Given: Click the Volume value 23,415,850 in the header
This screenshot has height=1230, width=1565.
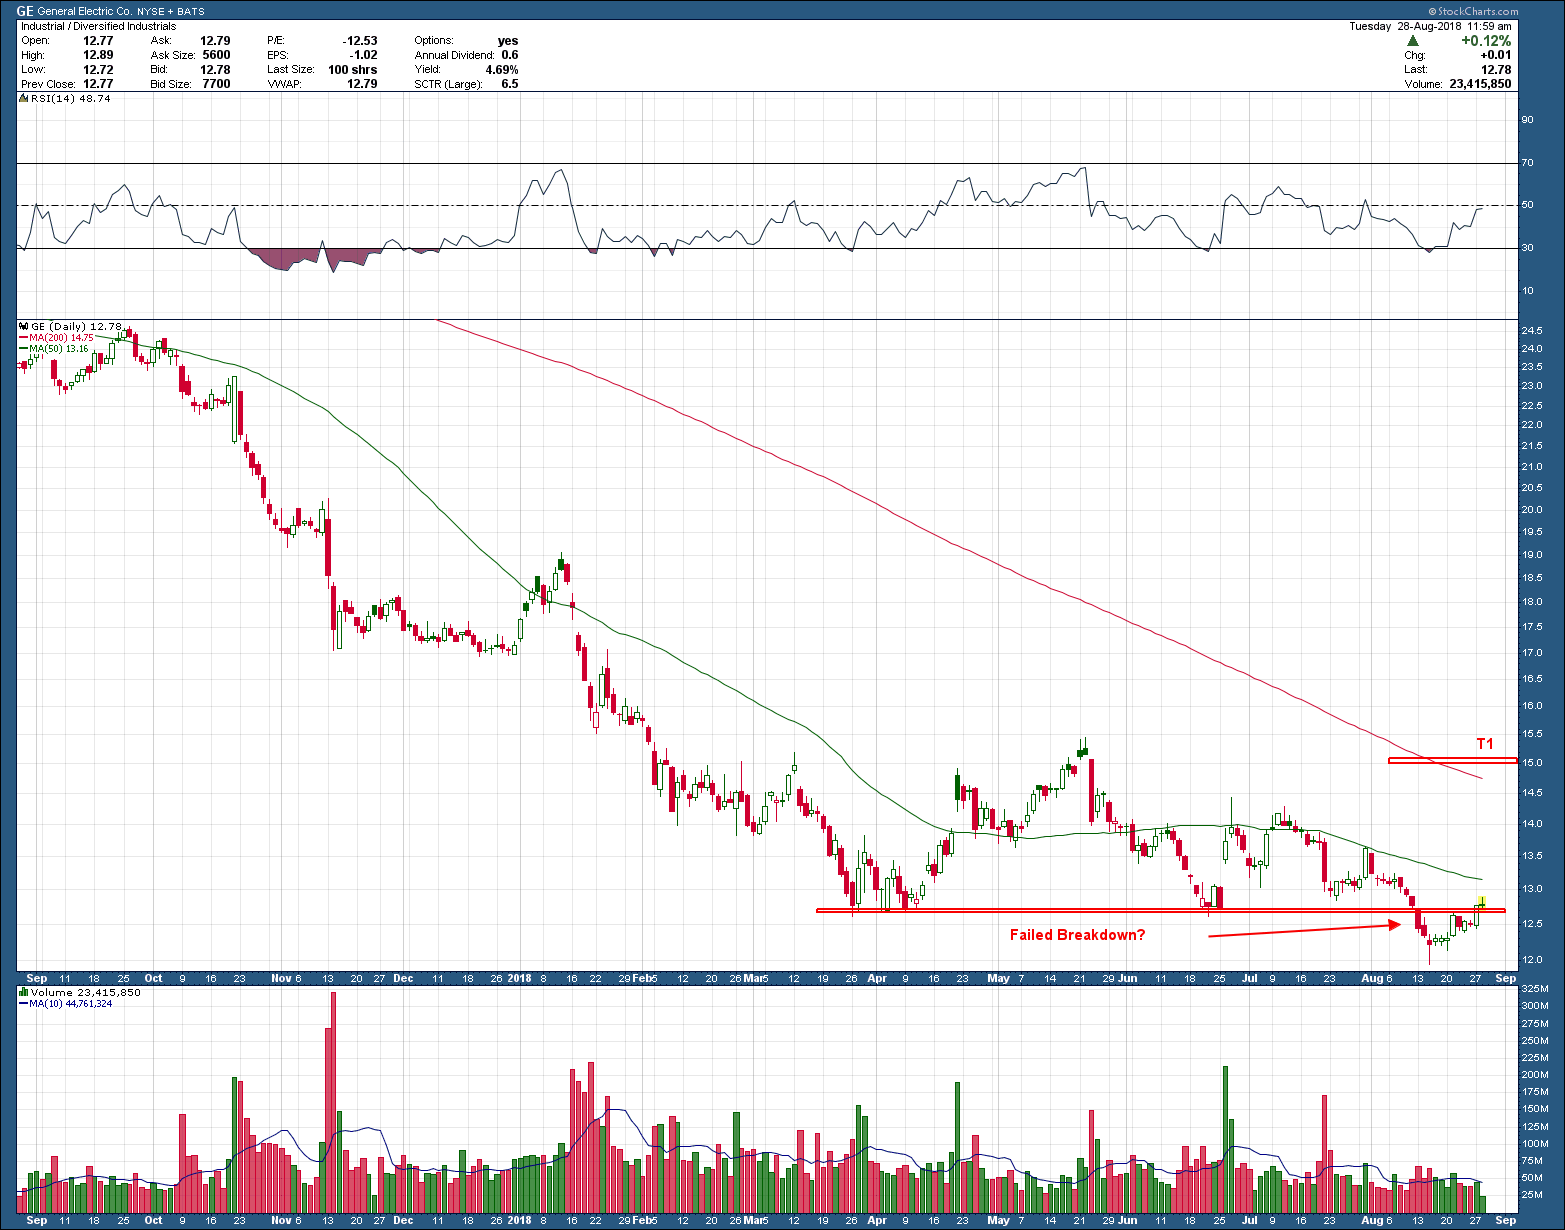Looking at the screenshot, I should 1480,84.
